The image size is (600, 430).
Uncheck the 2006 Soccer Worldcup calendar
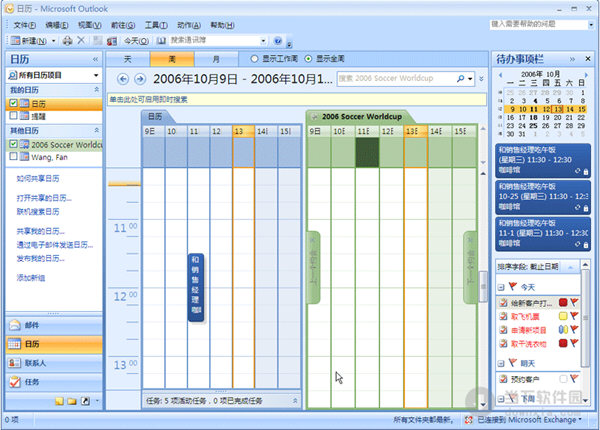(x=13, y=144)
